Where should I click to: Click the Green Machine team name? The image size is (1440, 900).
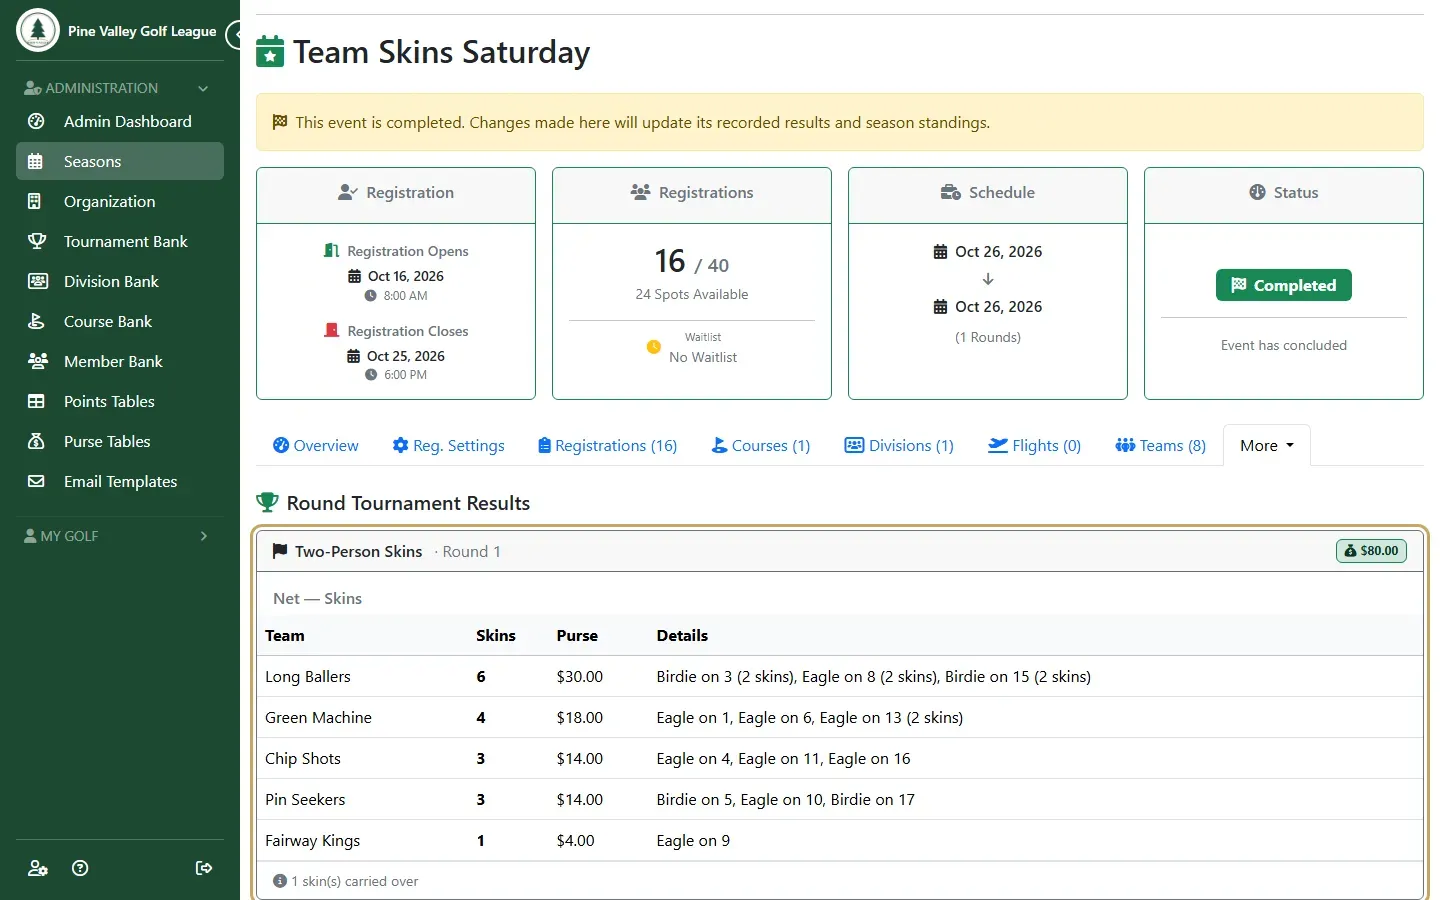[x=318, y=718]
